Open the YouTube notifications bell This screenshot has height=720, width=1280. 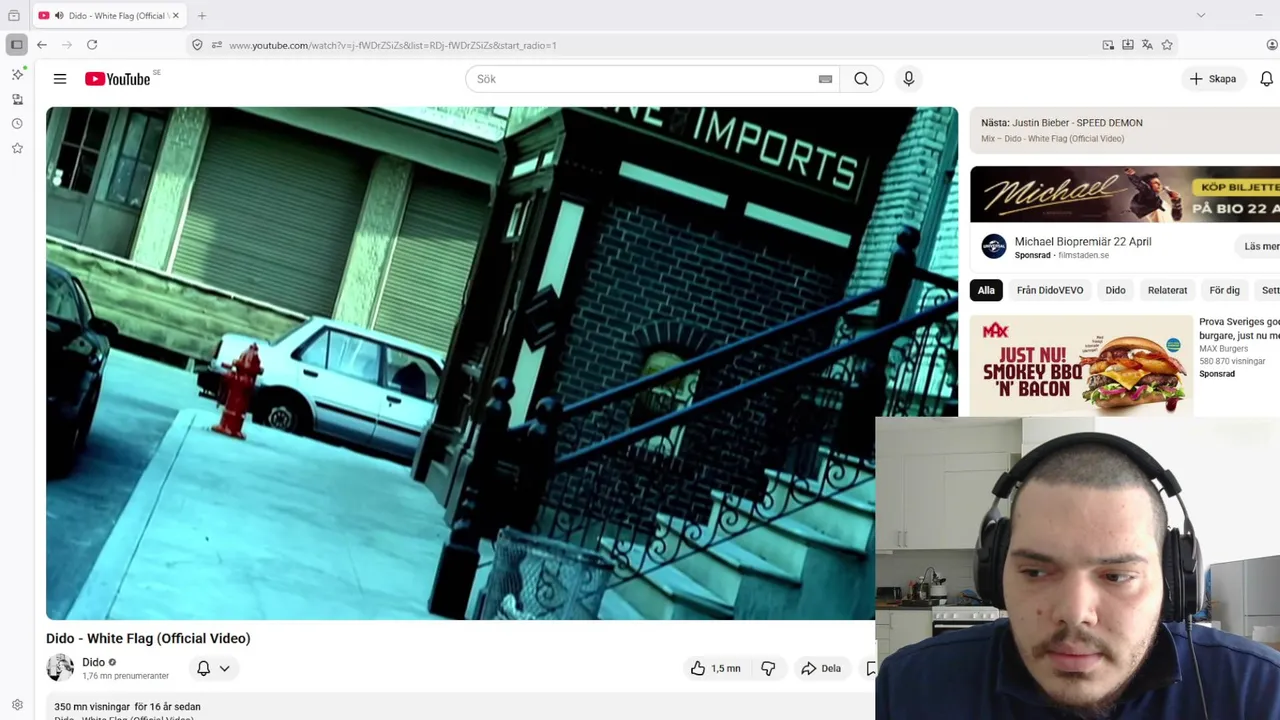[x=1266, y=79]
